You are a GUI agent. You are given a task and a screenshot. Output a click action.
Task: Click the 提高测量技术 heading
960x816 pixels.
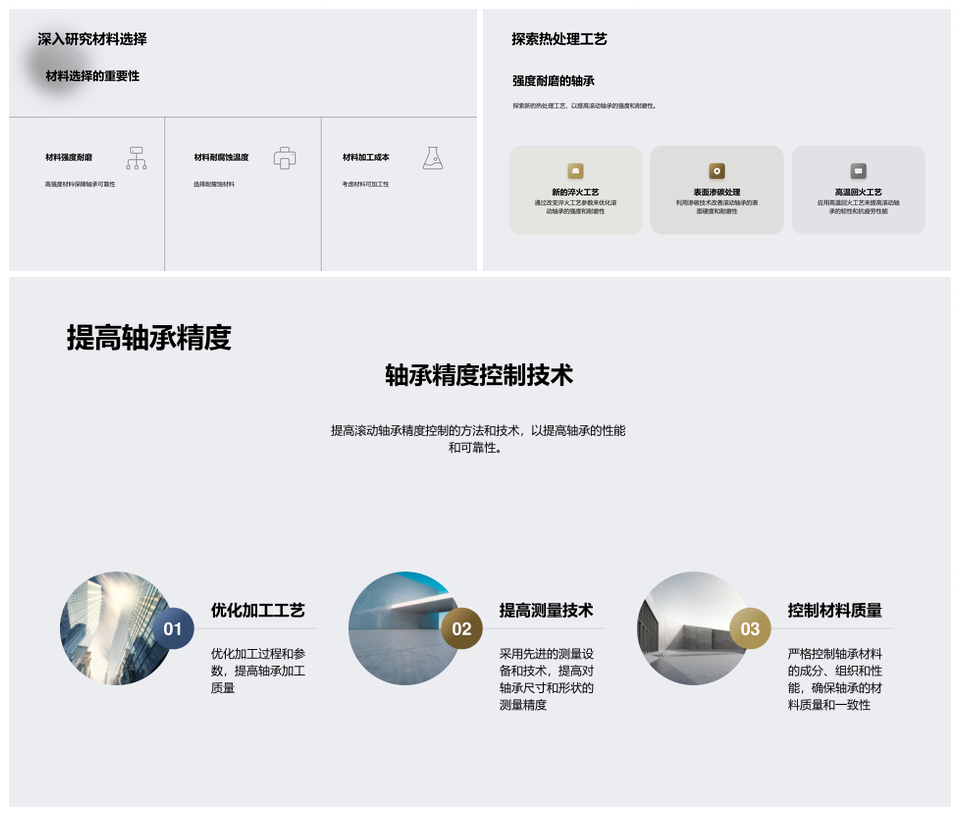[x=546, y=610]
